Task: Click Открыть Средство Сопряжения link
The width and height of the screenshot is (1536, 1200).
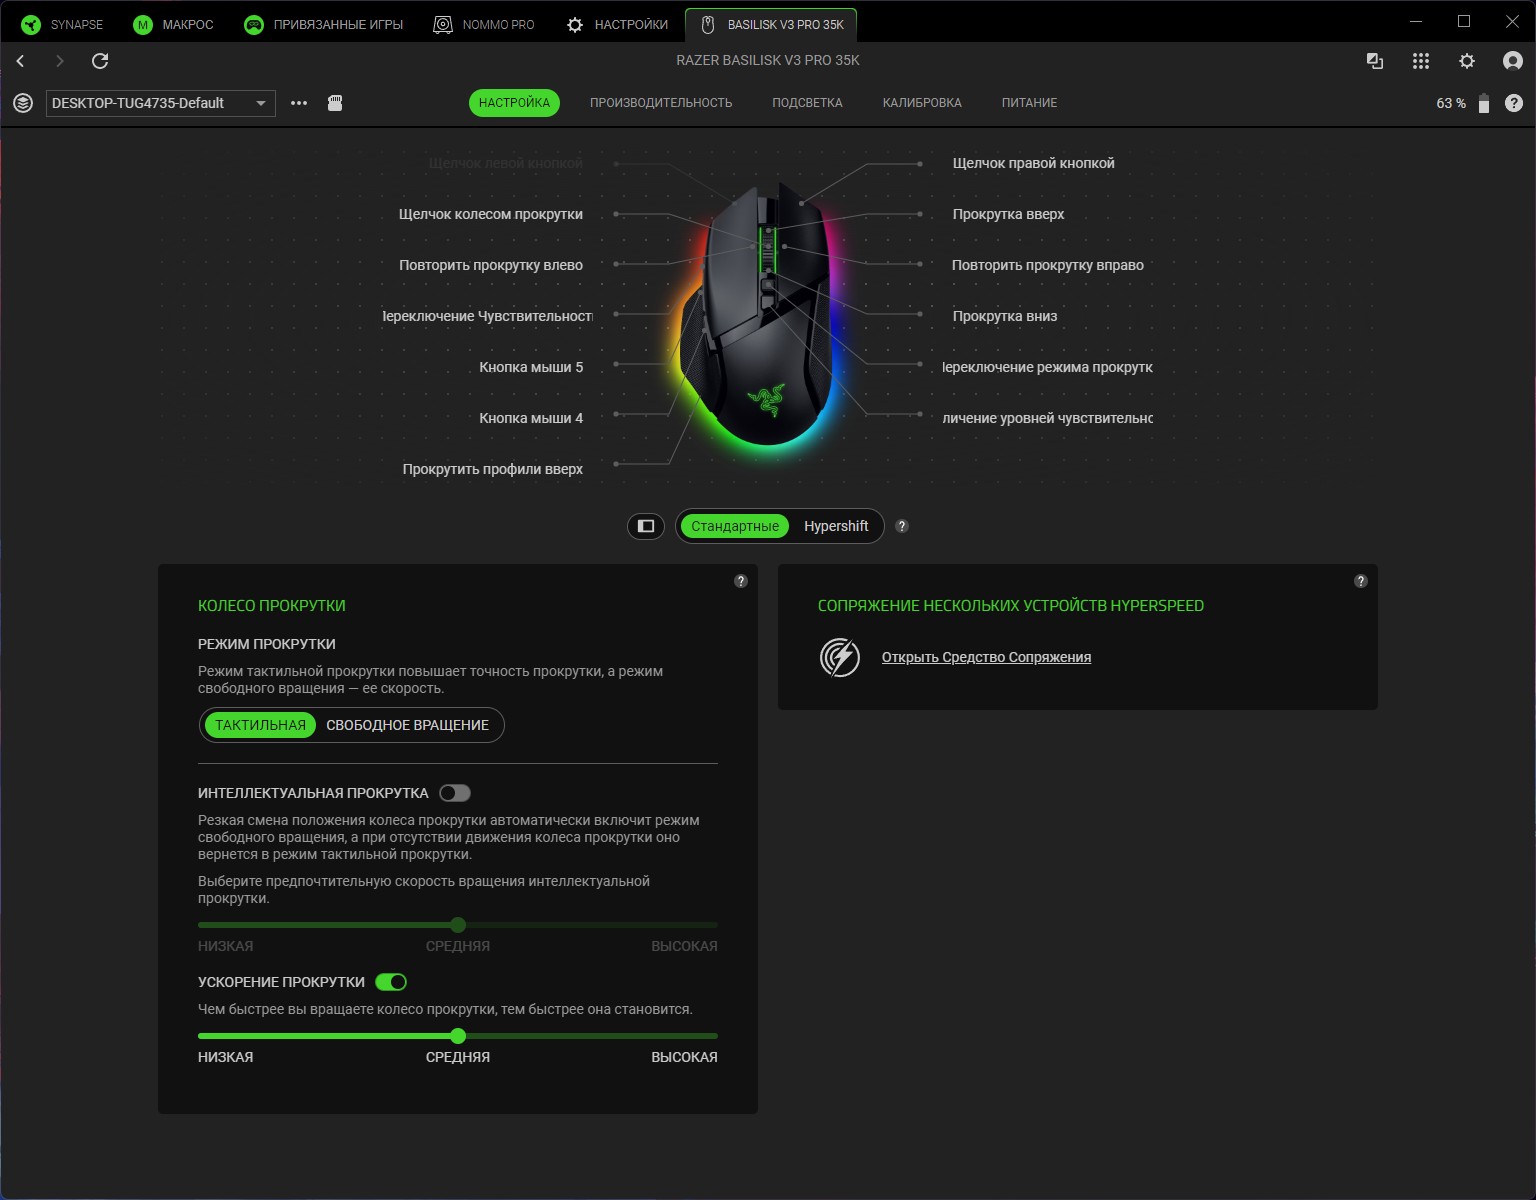Action: click(986, 657)
